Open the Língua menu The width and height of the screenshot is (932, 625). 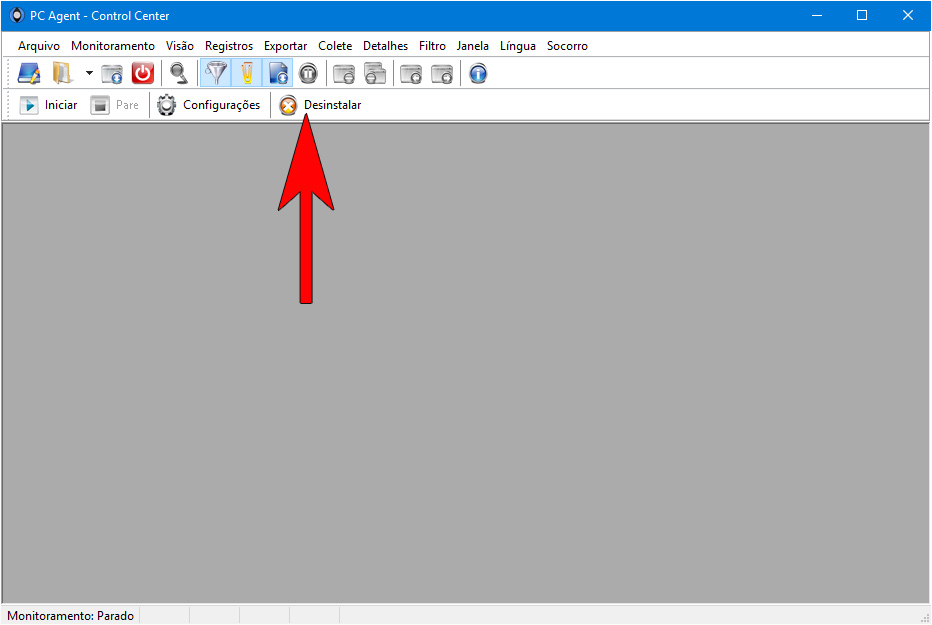518,46
